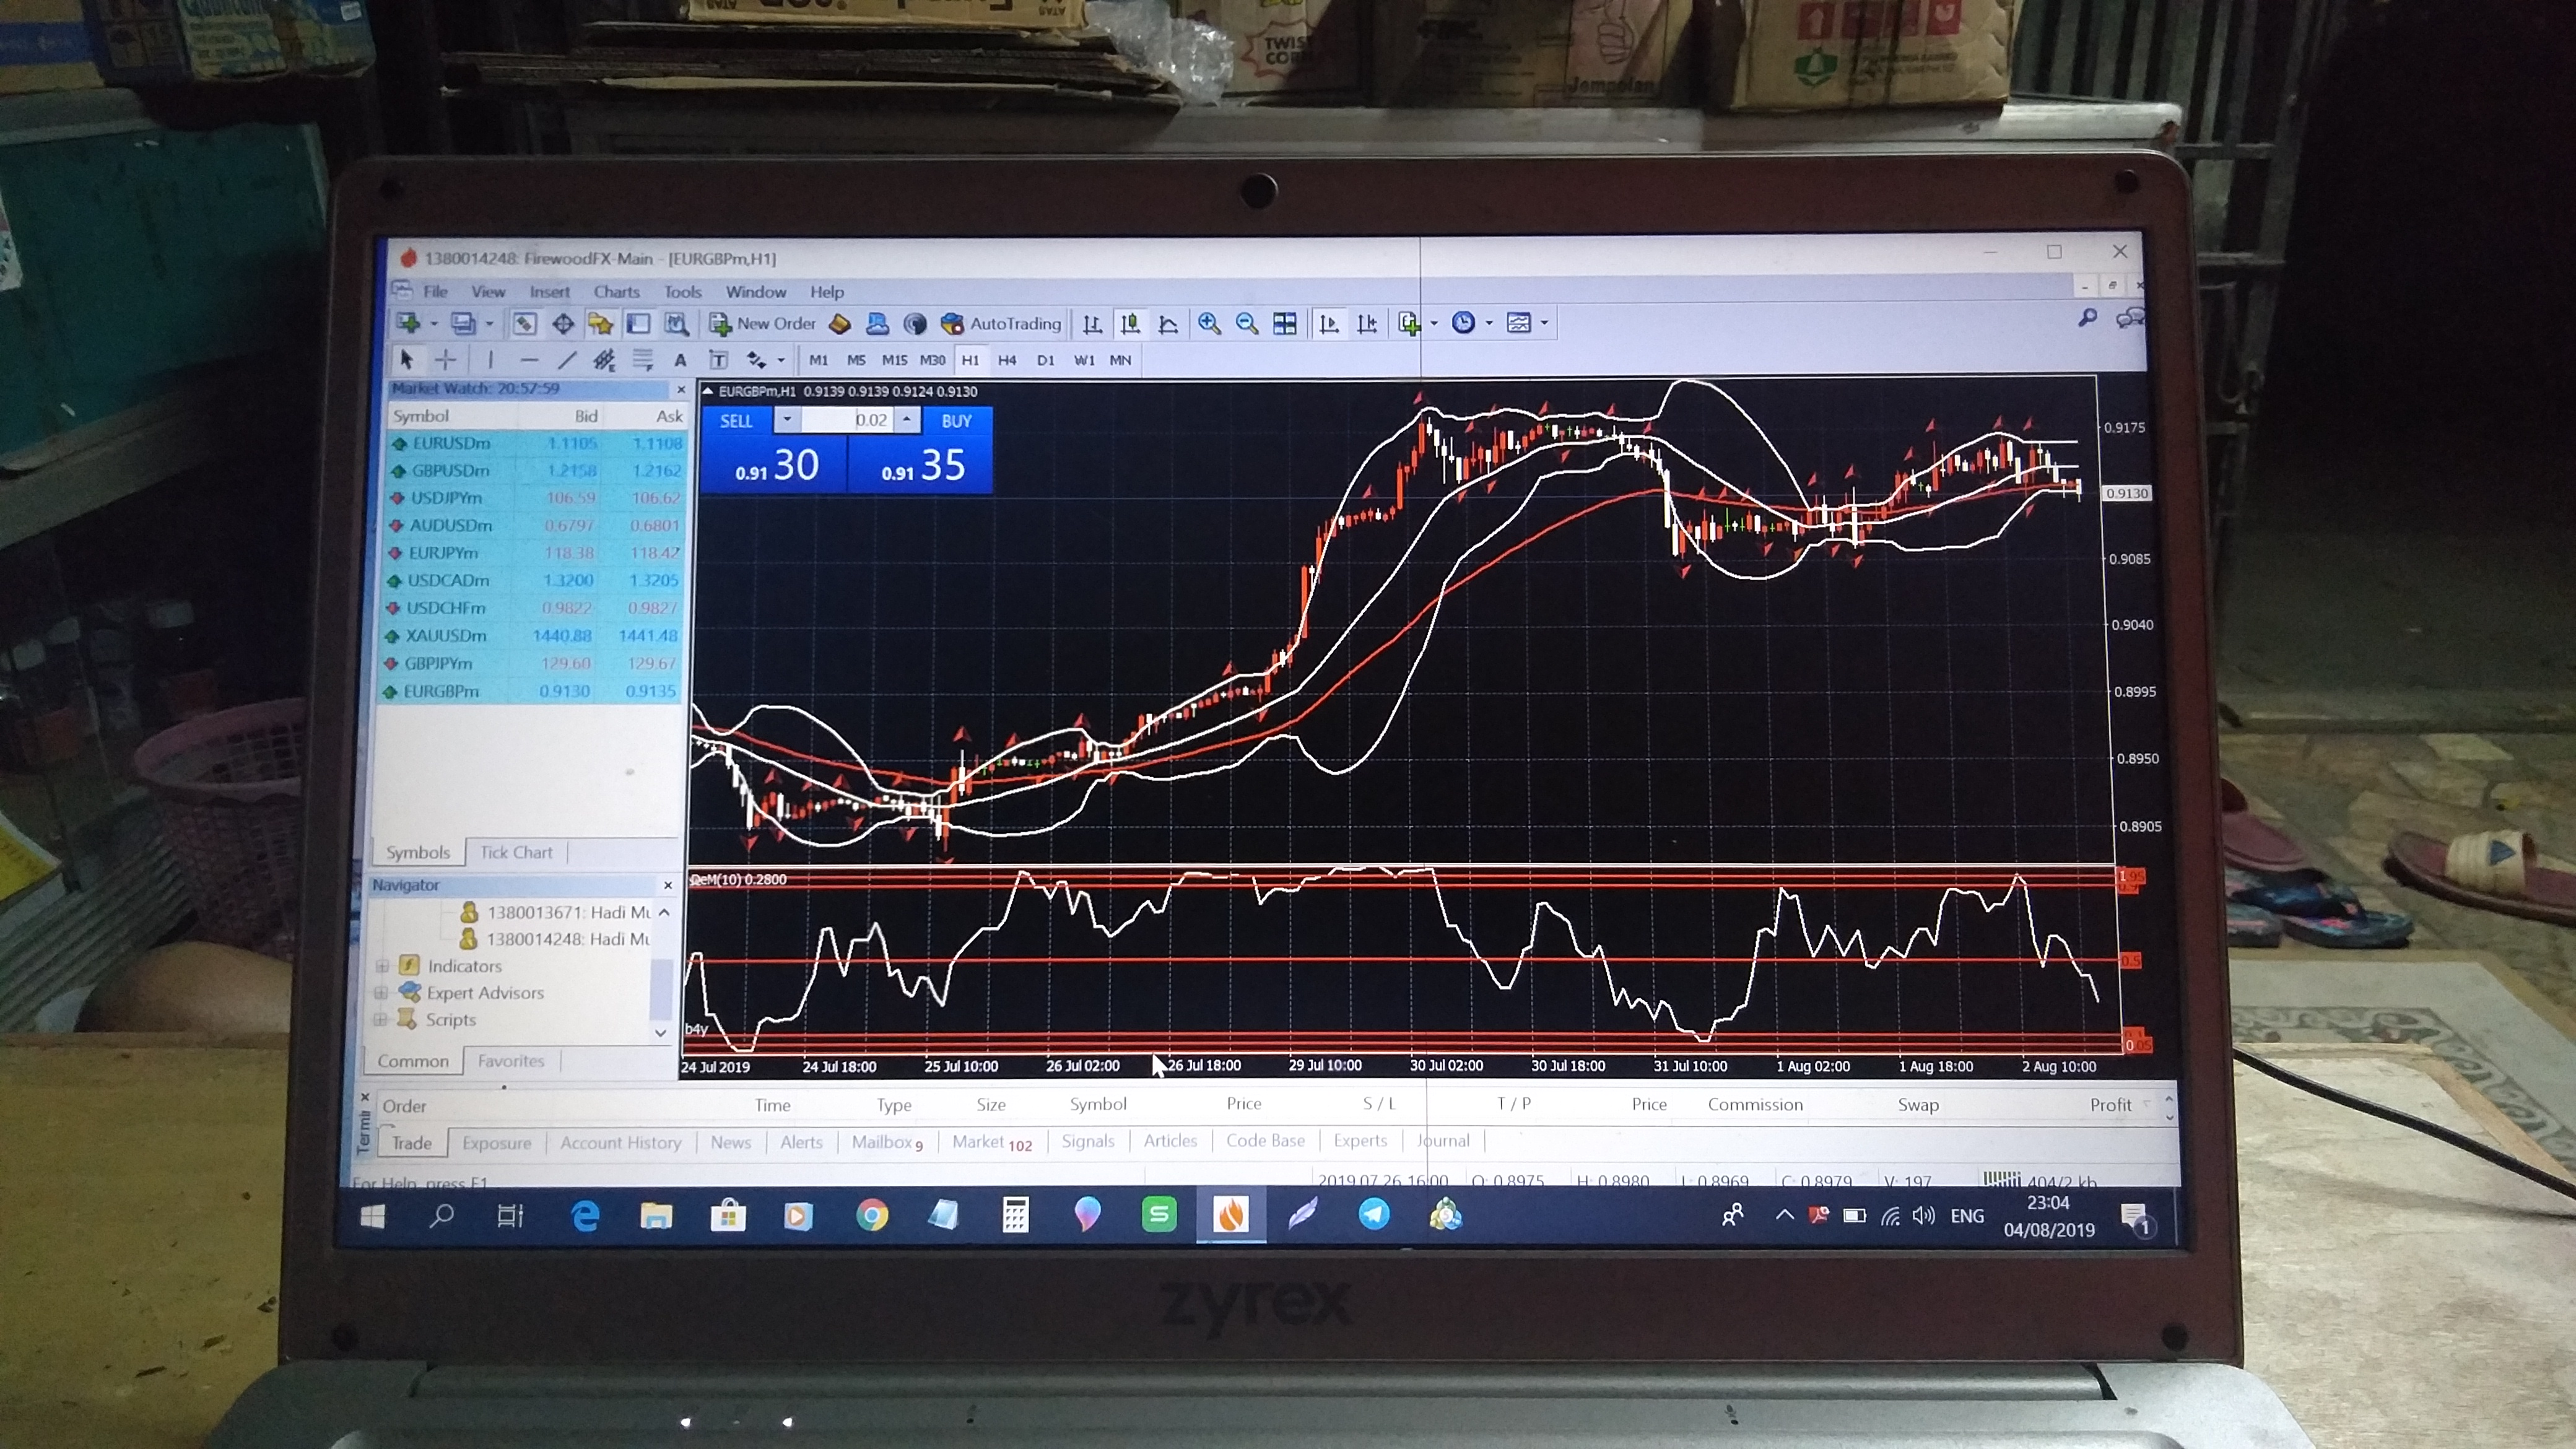Click the blue SELL button

click(x=736, y=421)
